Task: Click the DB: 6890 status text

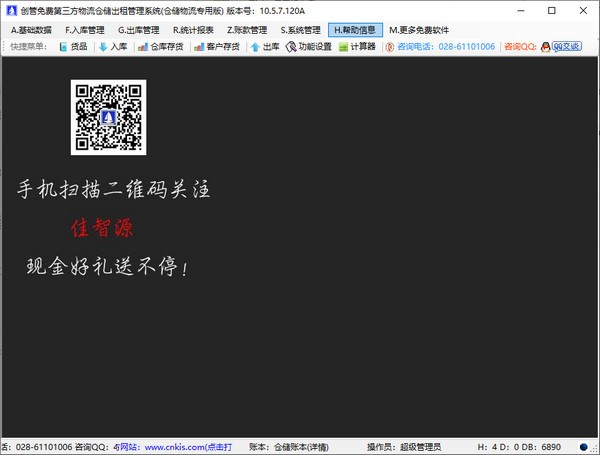Action: [x=543, y=447]
